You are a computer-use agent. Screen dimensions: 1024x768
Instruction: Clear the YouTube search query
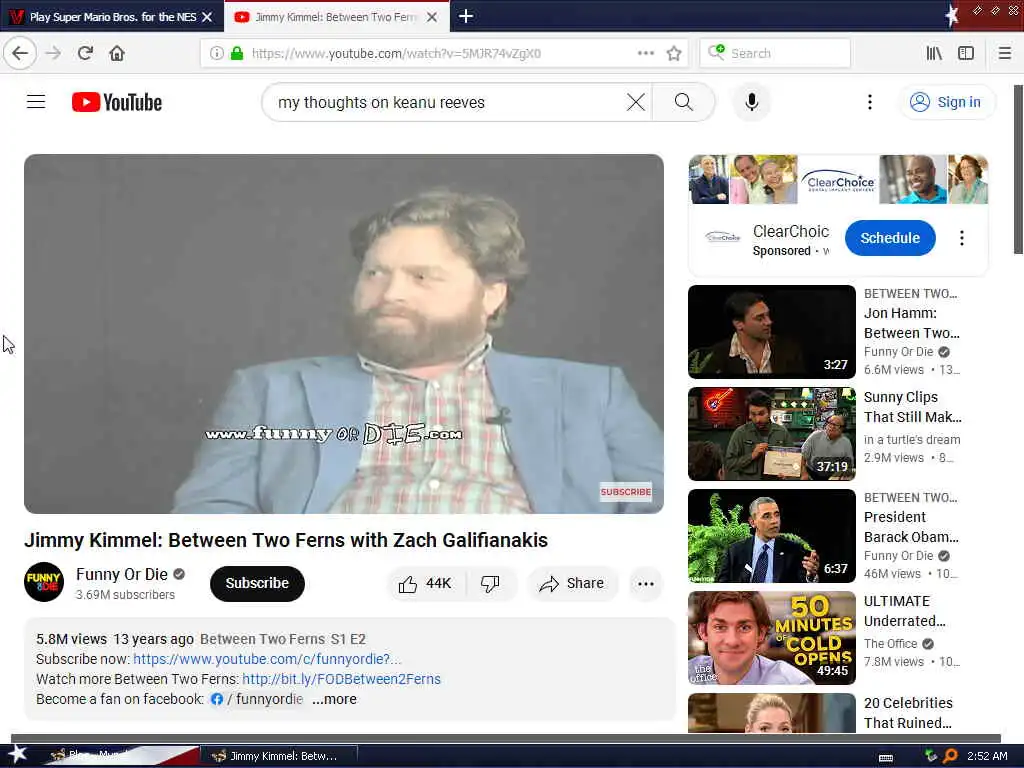pyautogui.click(x=635, y=102)
